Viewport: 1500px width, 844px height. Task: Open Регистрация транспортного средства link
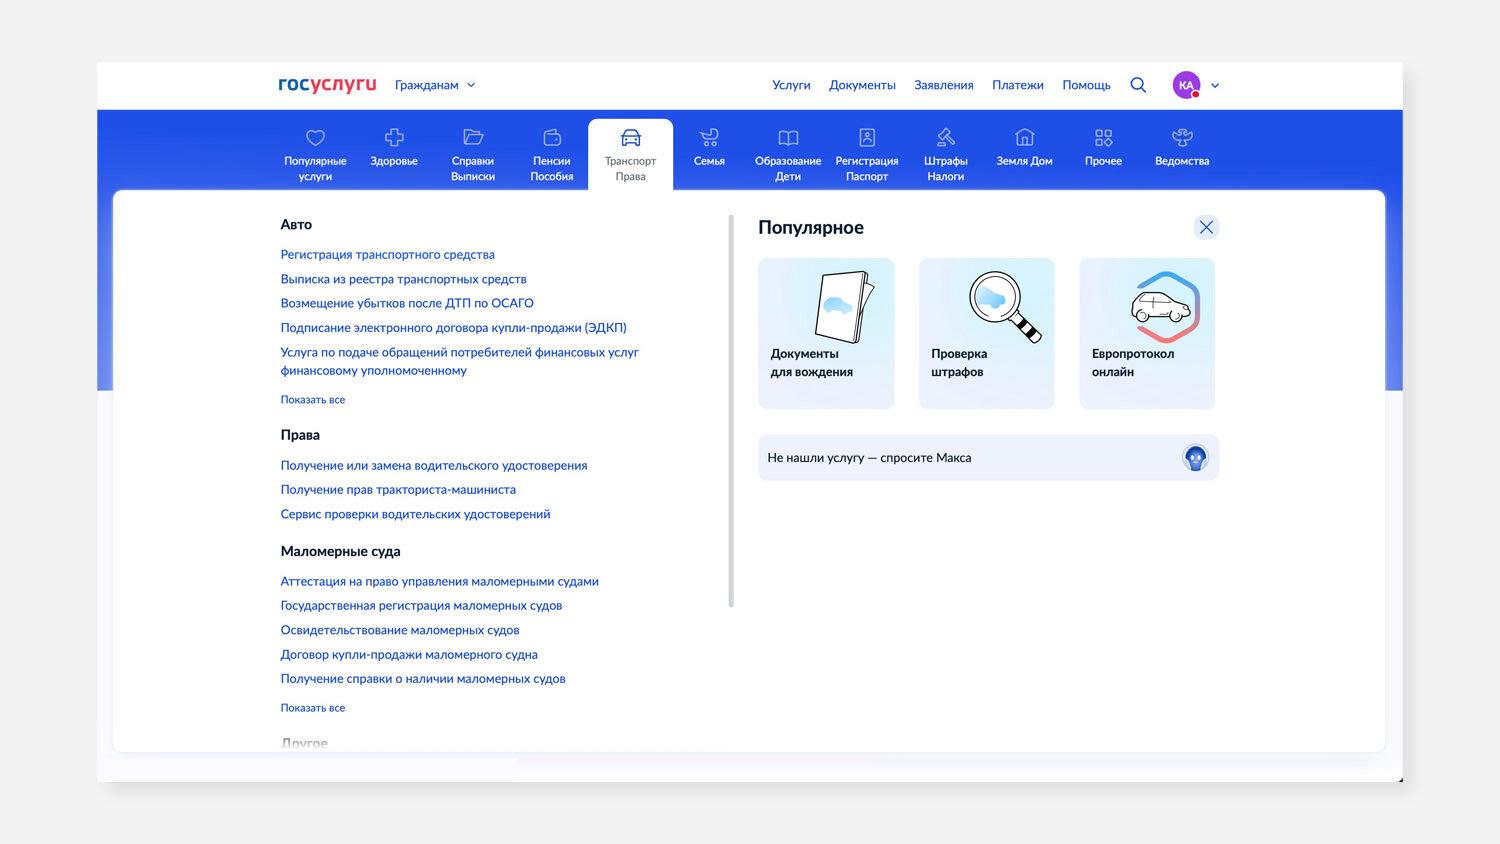pyautogui.click(x=387, y=255)
